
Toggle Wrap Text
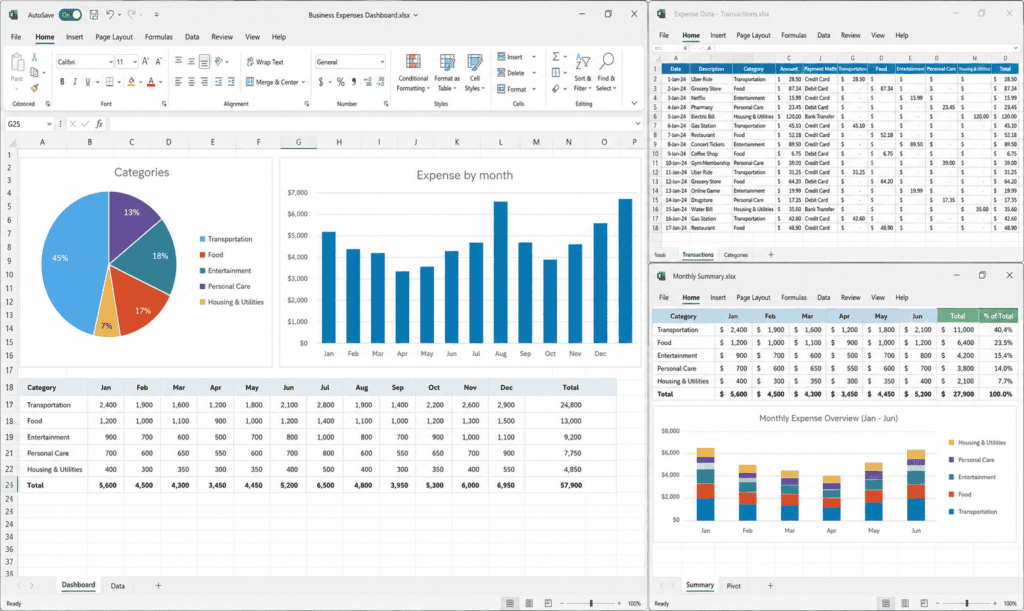(265, 62)
